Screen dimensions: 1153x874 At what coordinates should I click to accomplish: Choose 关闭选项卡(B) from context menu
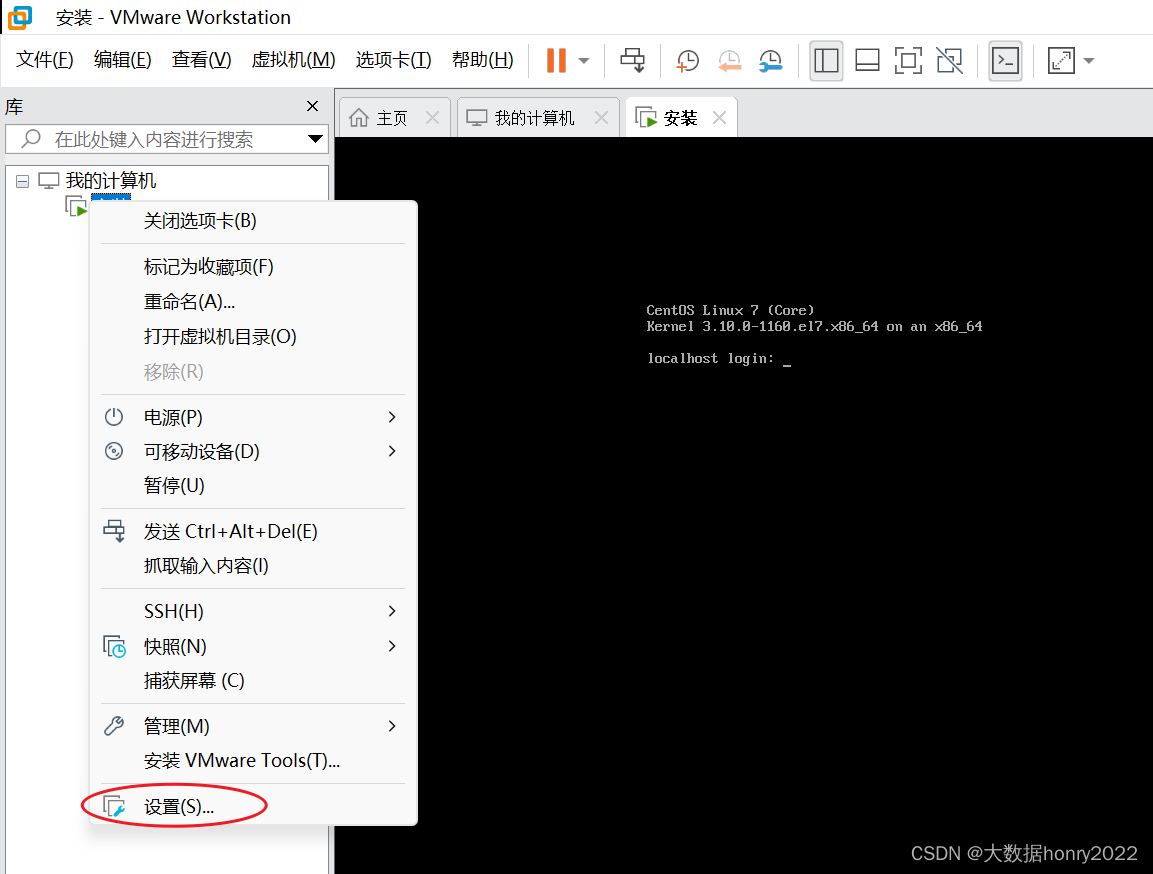[x=253, y=221]
